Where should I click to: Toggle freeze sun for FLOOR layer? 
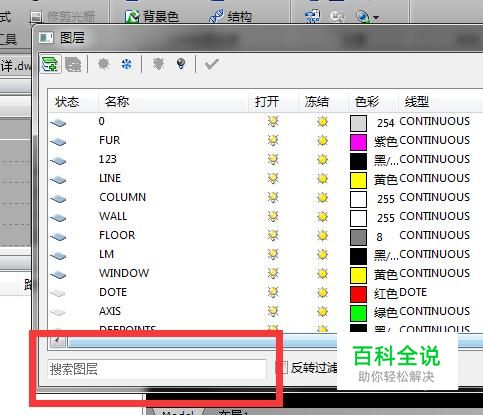322,236
